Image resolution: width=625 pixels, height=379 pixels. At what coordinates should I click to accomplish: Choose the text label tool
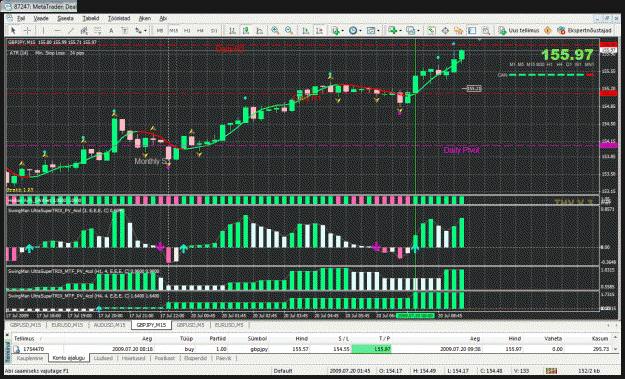pos(124,30)
